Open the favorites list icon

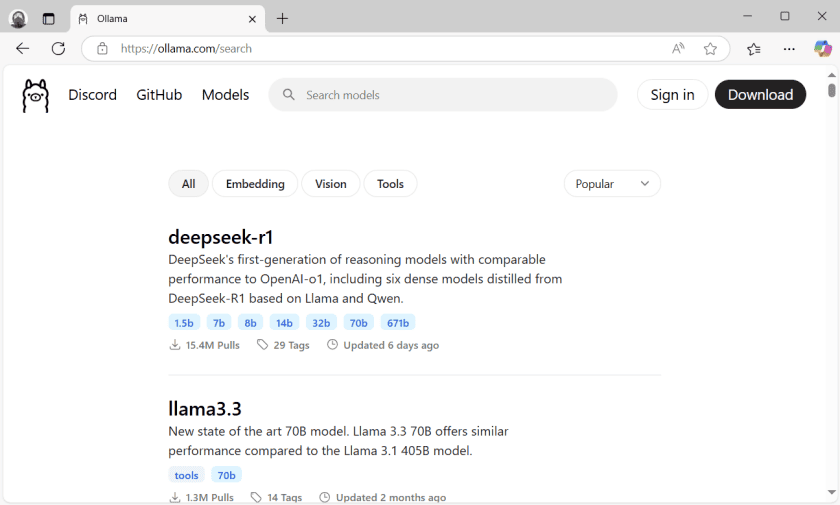(x=753, y=48)
